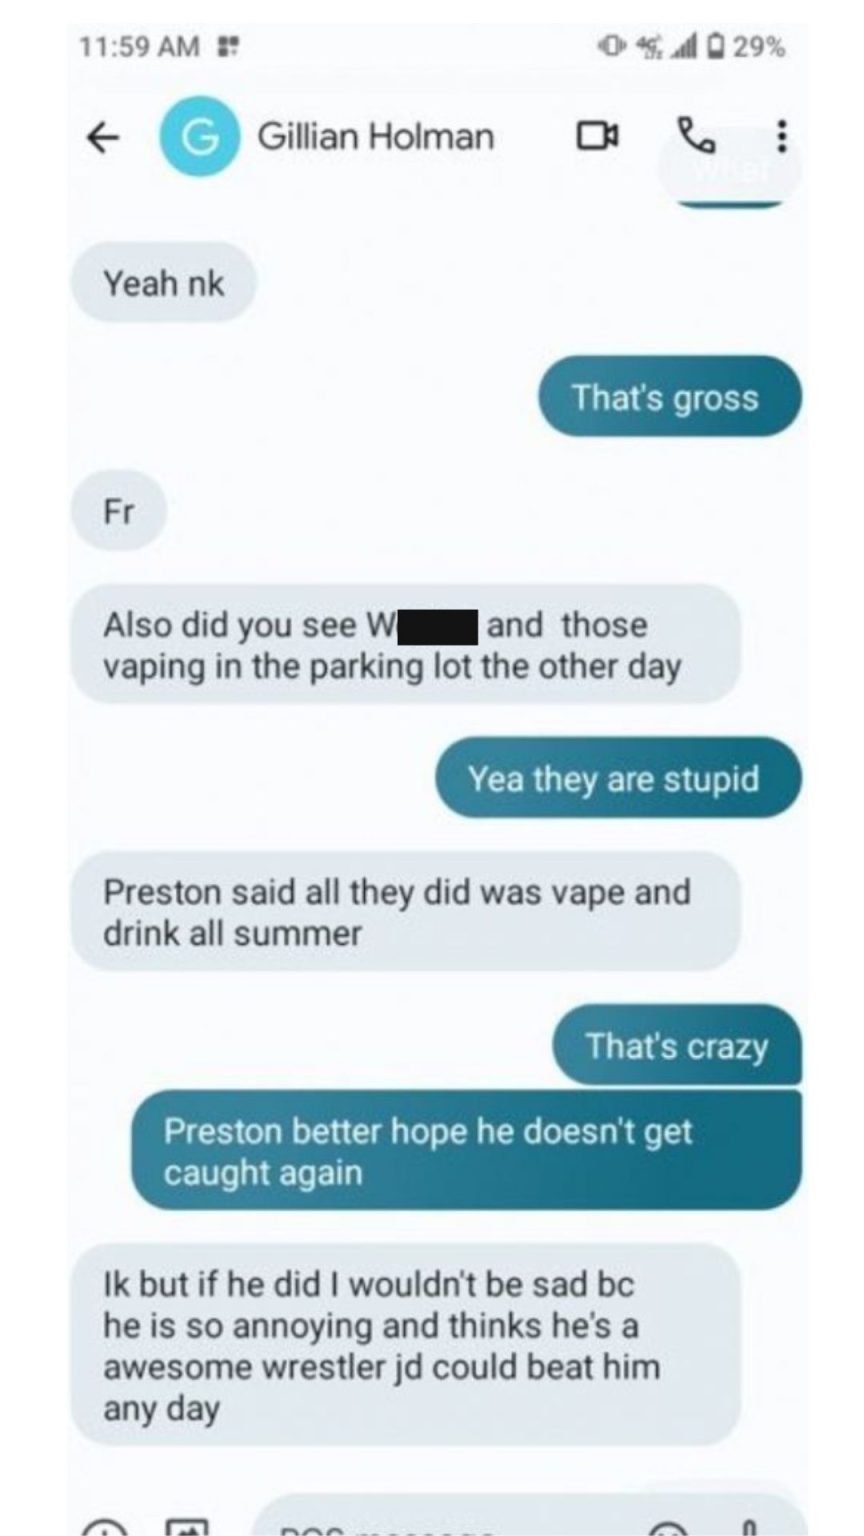Image resolution: width=864 pixels, height=1536 pixels.
Task: Tap the plus attachment icon
Action: click(102, 1527)
